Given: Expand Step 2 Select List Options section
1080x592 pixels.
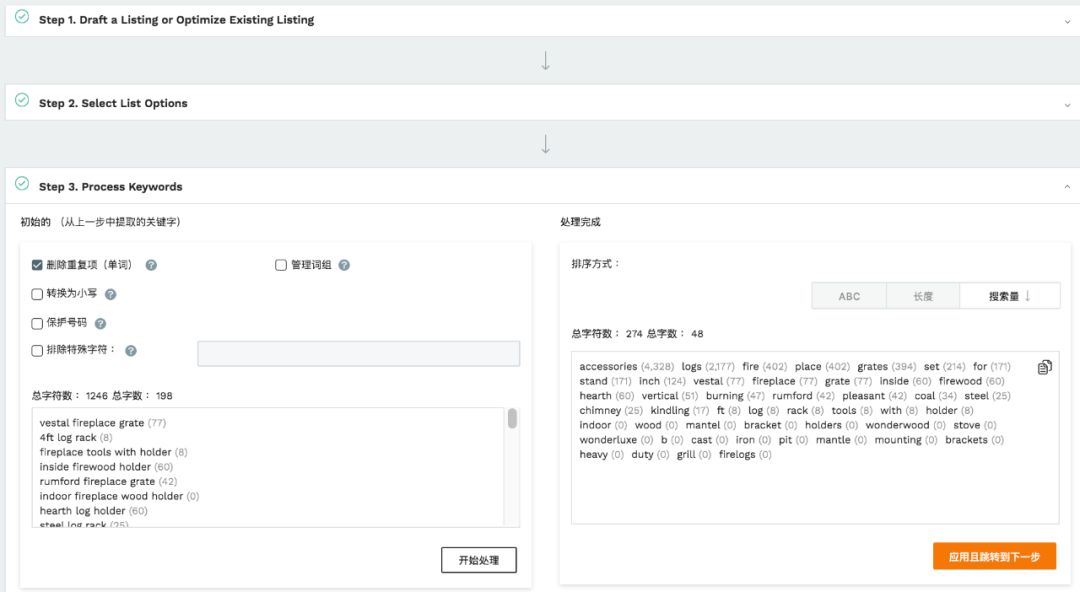Looking at the screenshot, I should [1067, 105].
